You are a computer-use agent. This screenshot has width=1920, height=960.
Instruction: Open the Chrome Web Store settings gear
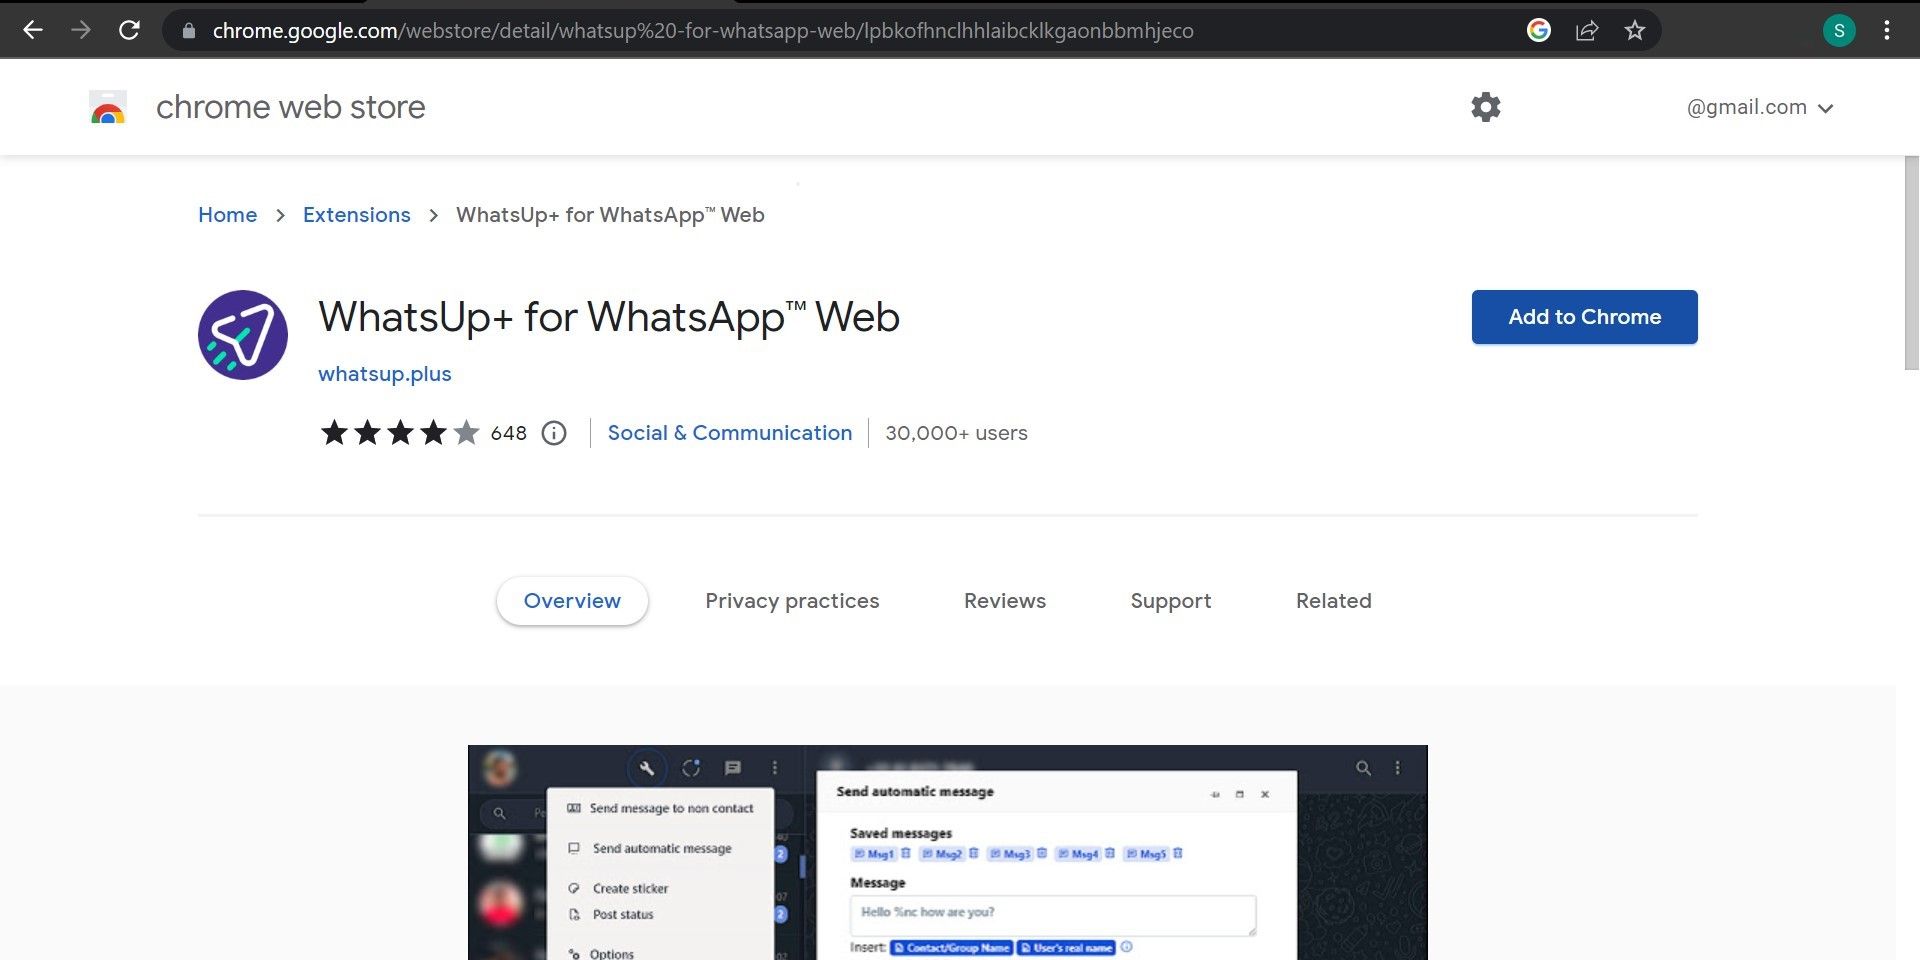(x=1486, y=106)
